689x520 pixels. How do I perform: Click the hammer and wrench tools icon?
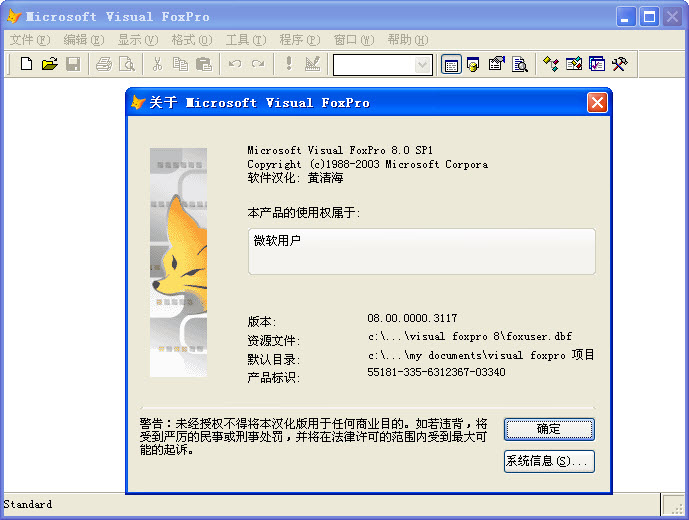pos(619,64)
